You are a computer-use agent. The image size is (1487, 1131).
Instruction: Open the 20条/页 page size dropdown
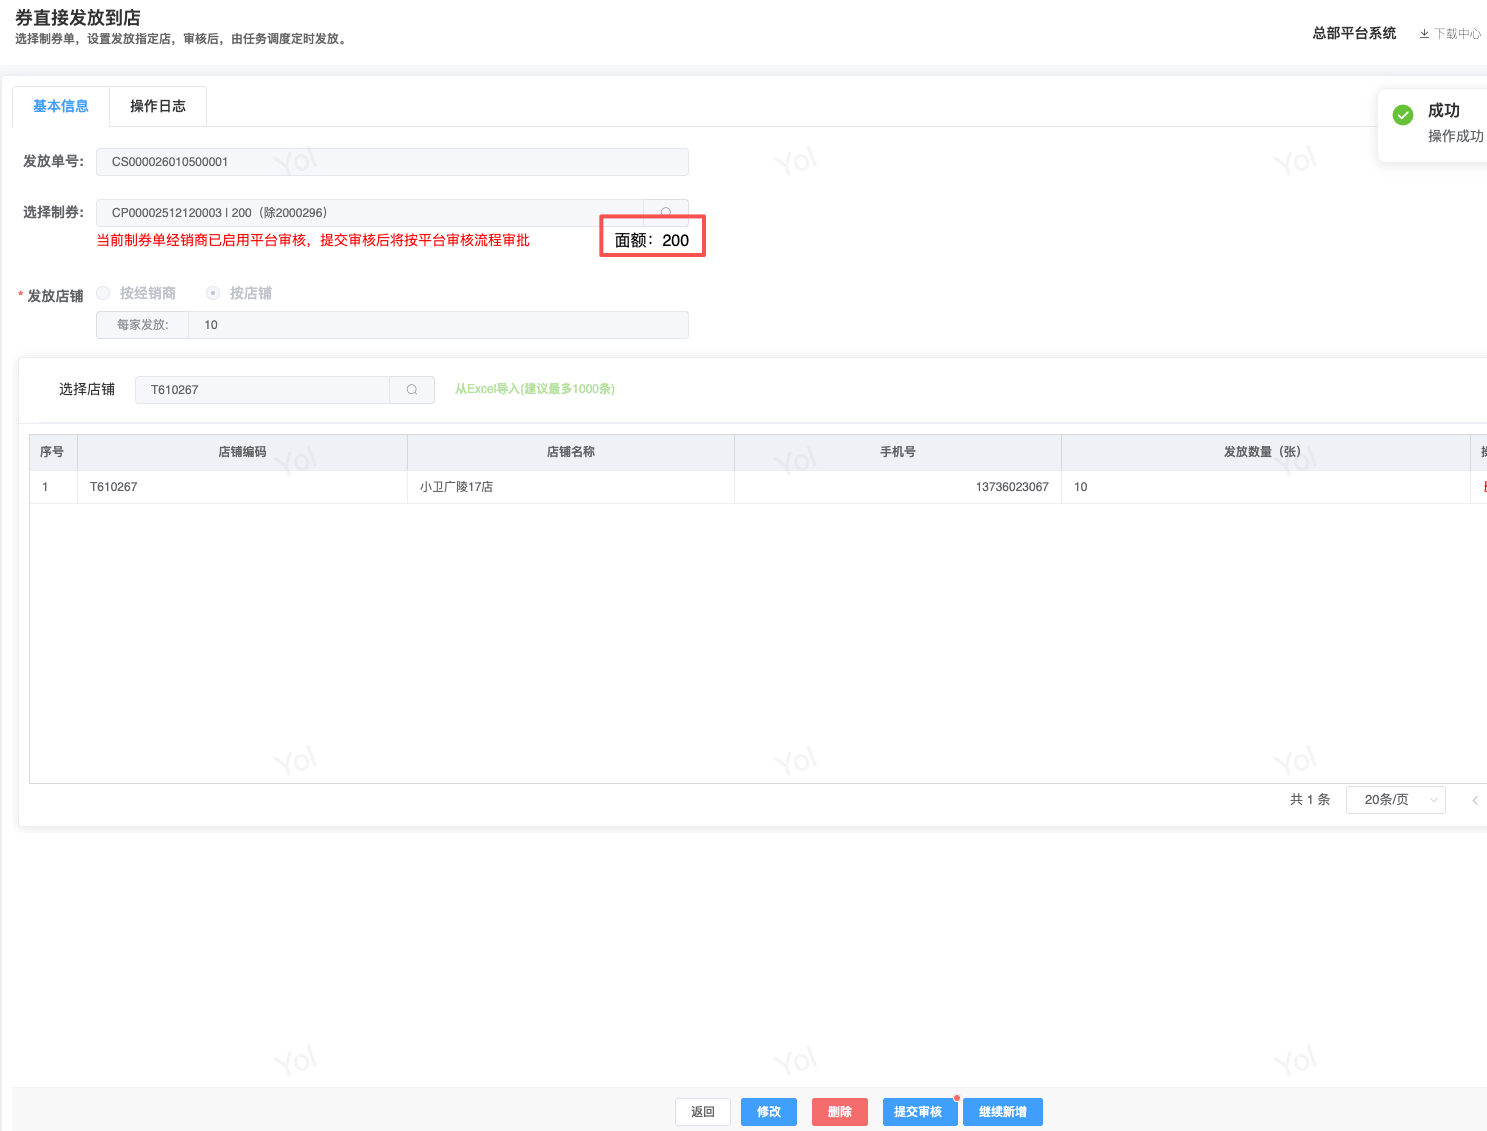pos(1396,800)
